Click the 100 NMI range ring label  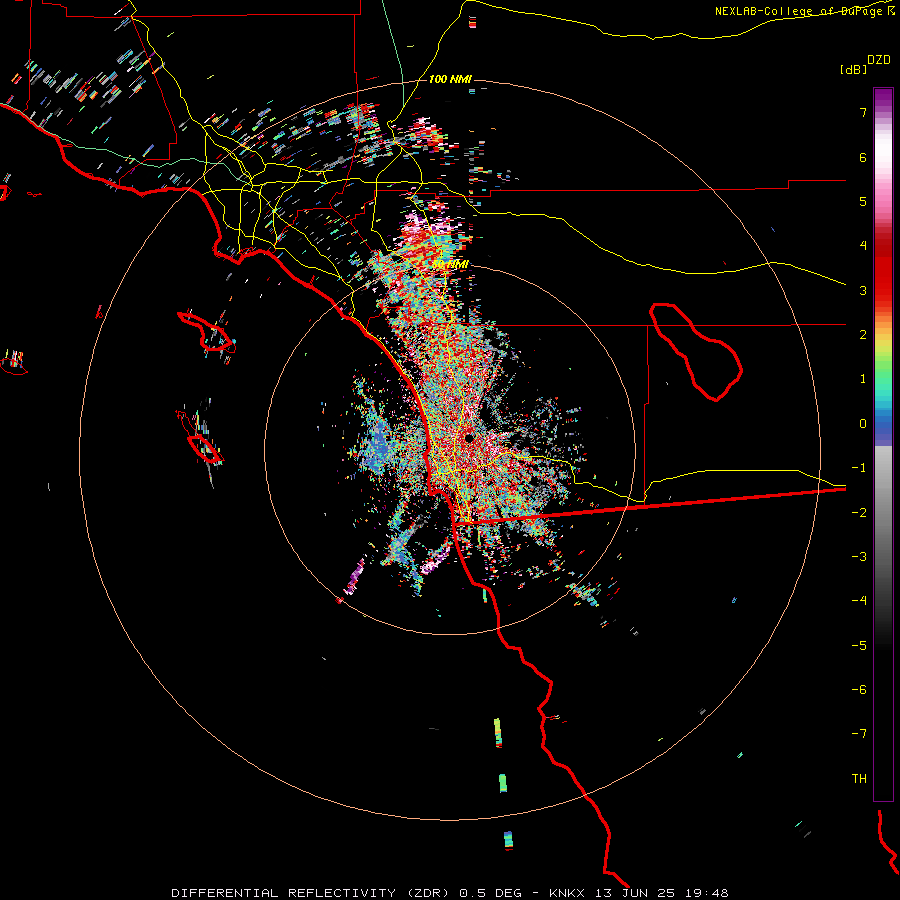pos(449,79)
